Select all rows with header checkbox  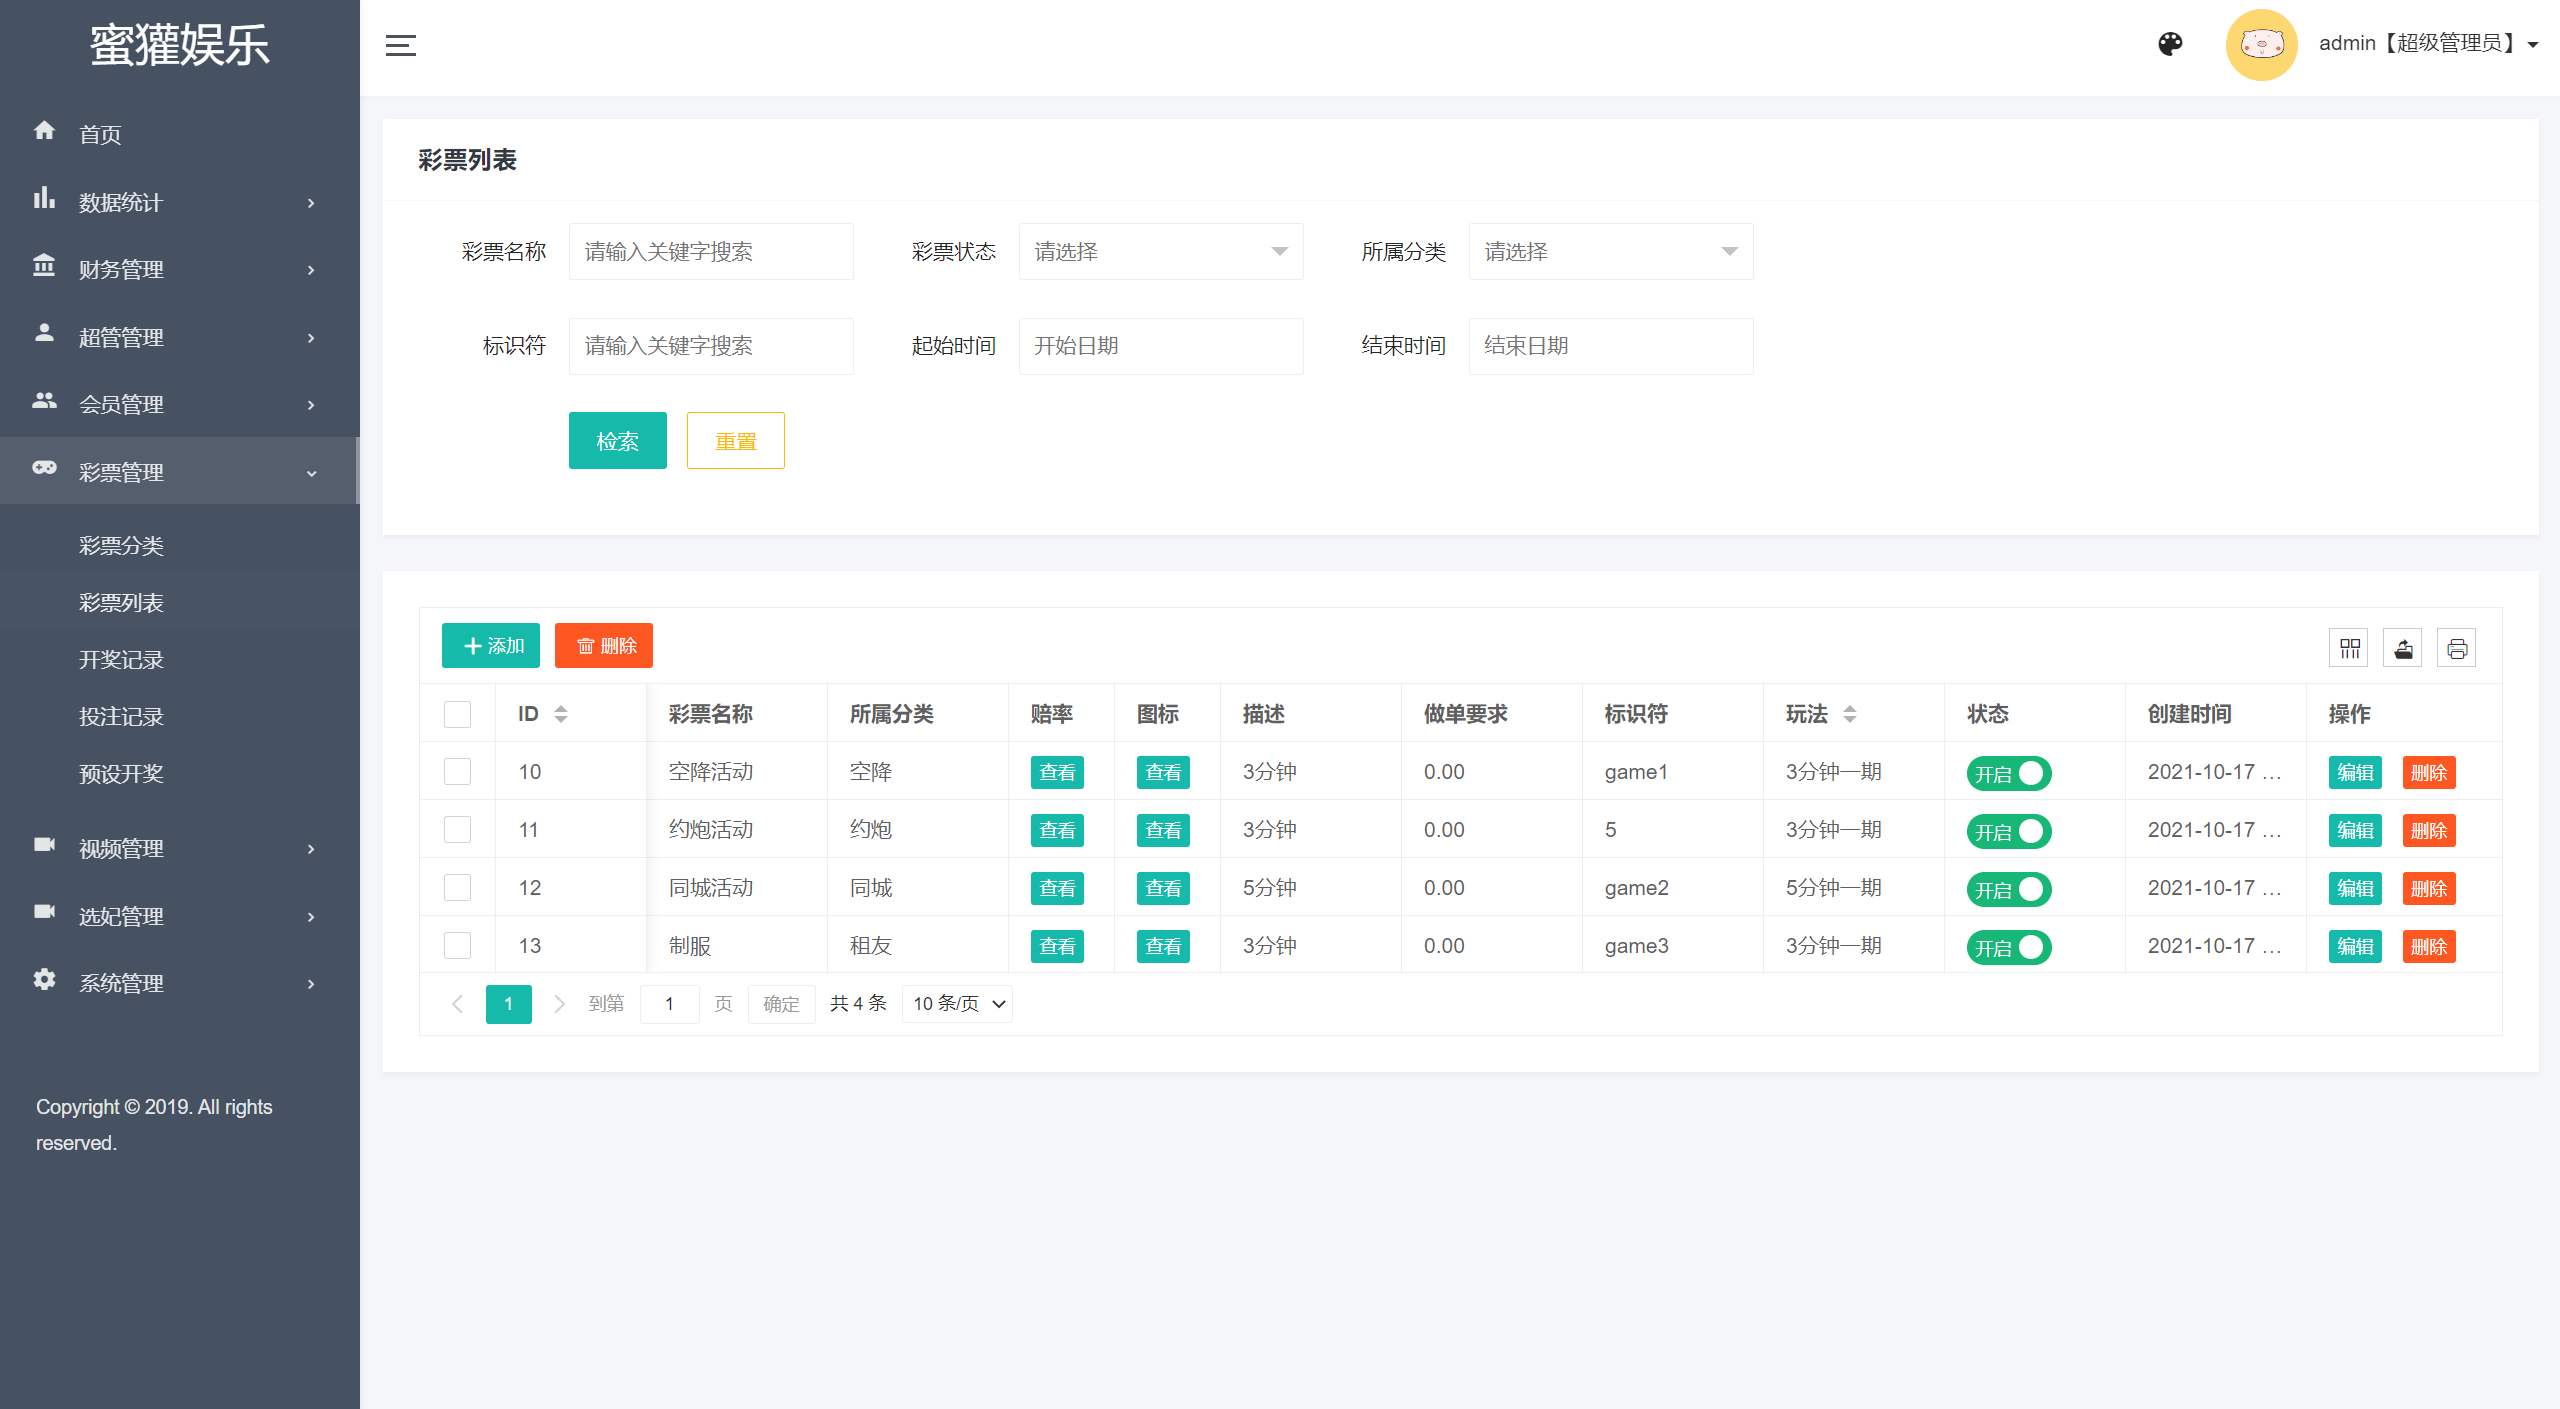(457, 714)
